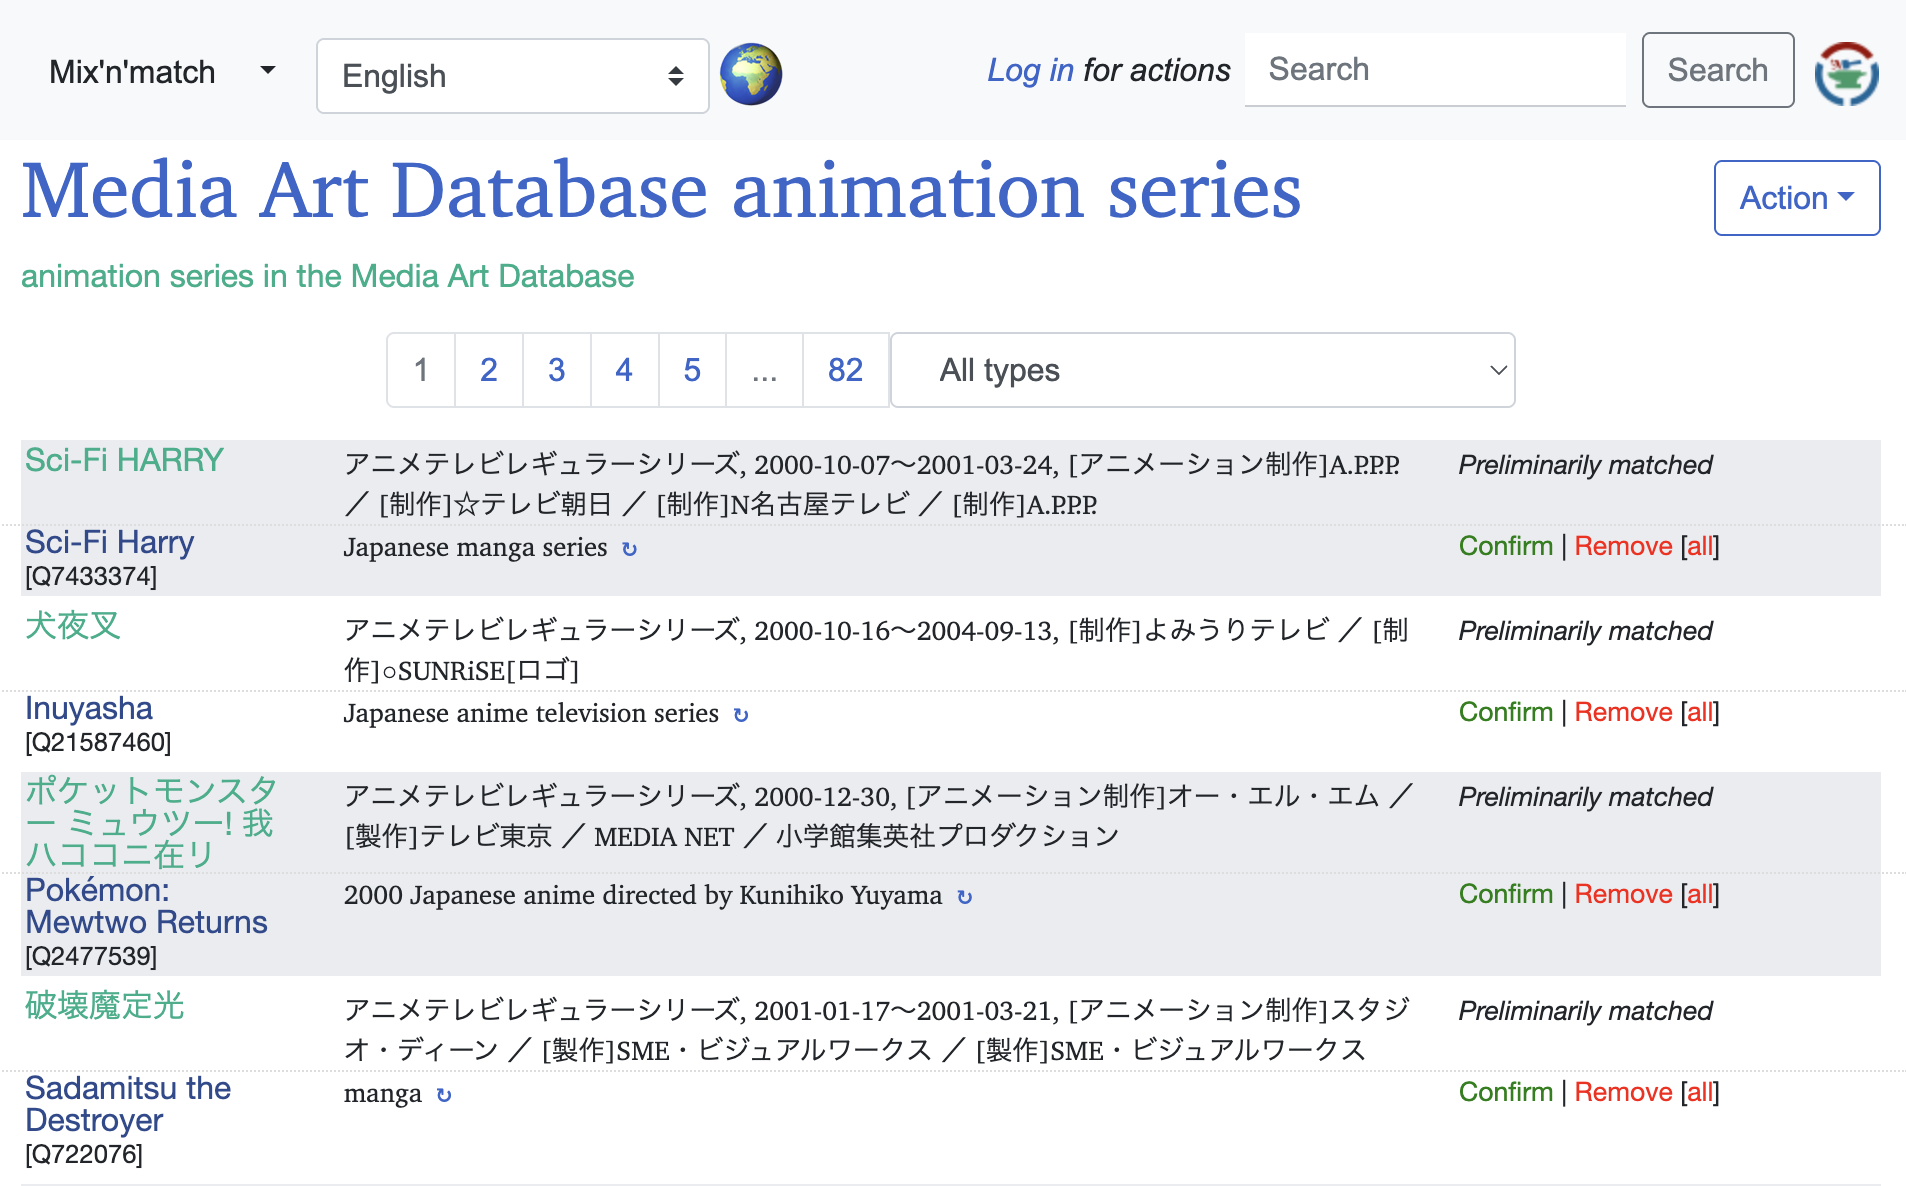Open the Sadamitsu the Destroyer Wikidata link
1906x1186 pixels.
pyautogui.click(x=127, y=1104)
